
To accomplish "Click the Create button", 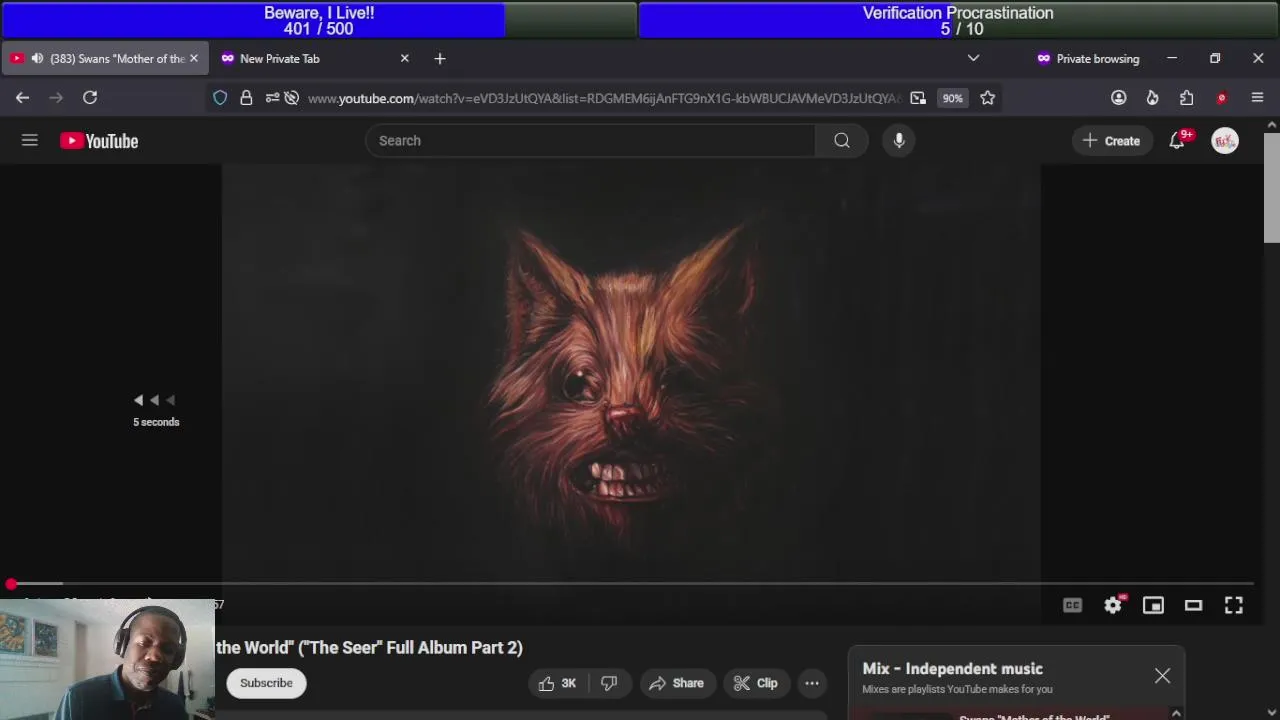I will 1111,141.
